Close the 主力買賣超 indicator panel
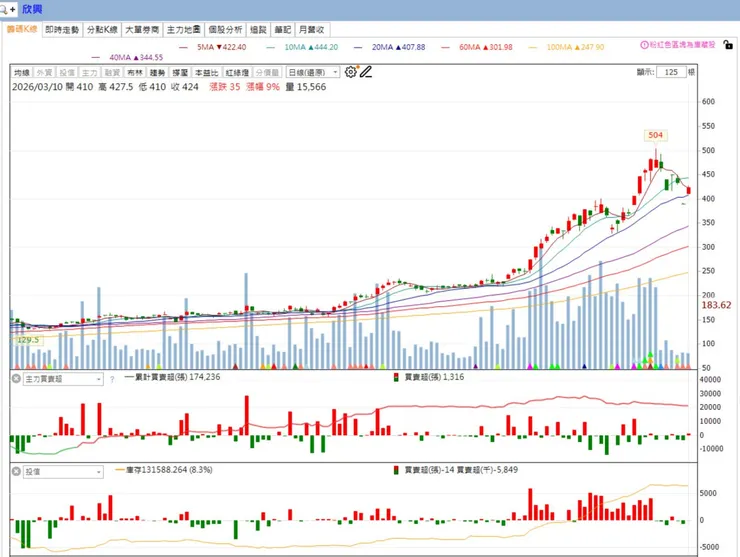 click(x=16, y=379)
